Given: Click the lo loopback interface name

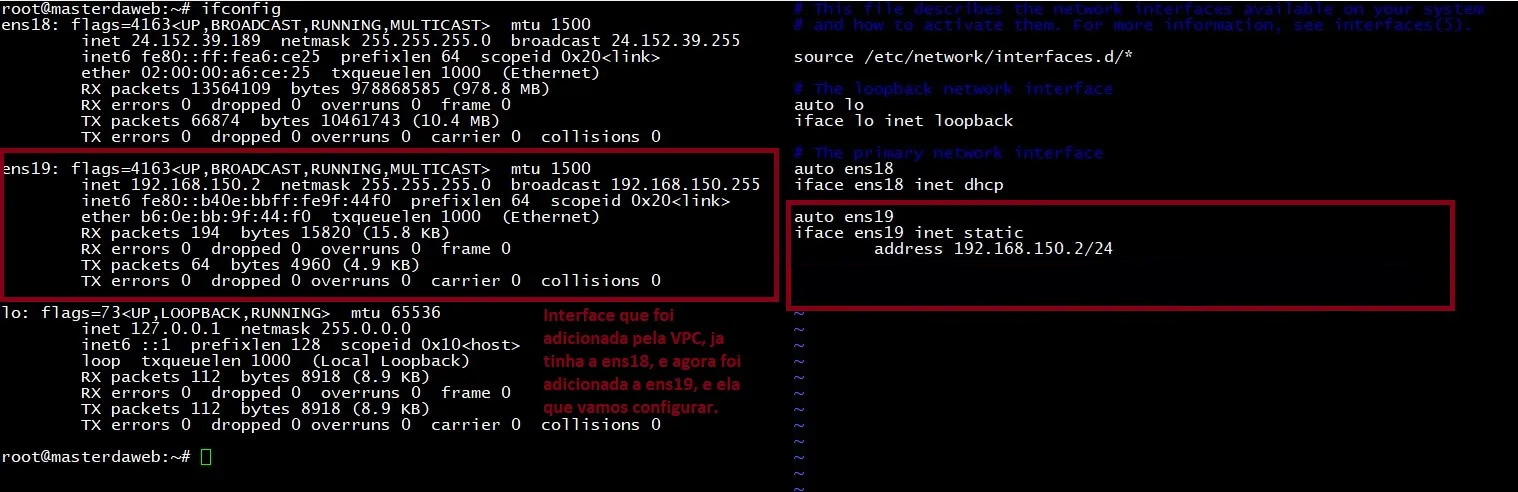Looking at the screenshot, I should (10, 313).
